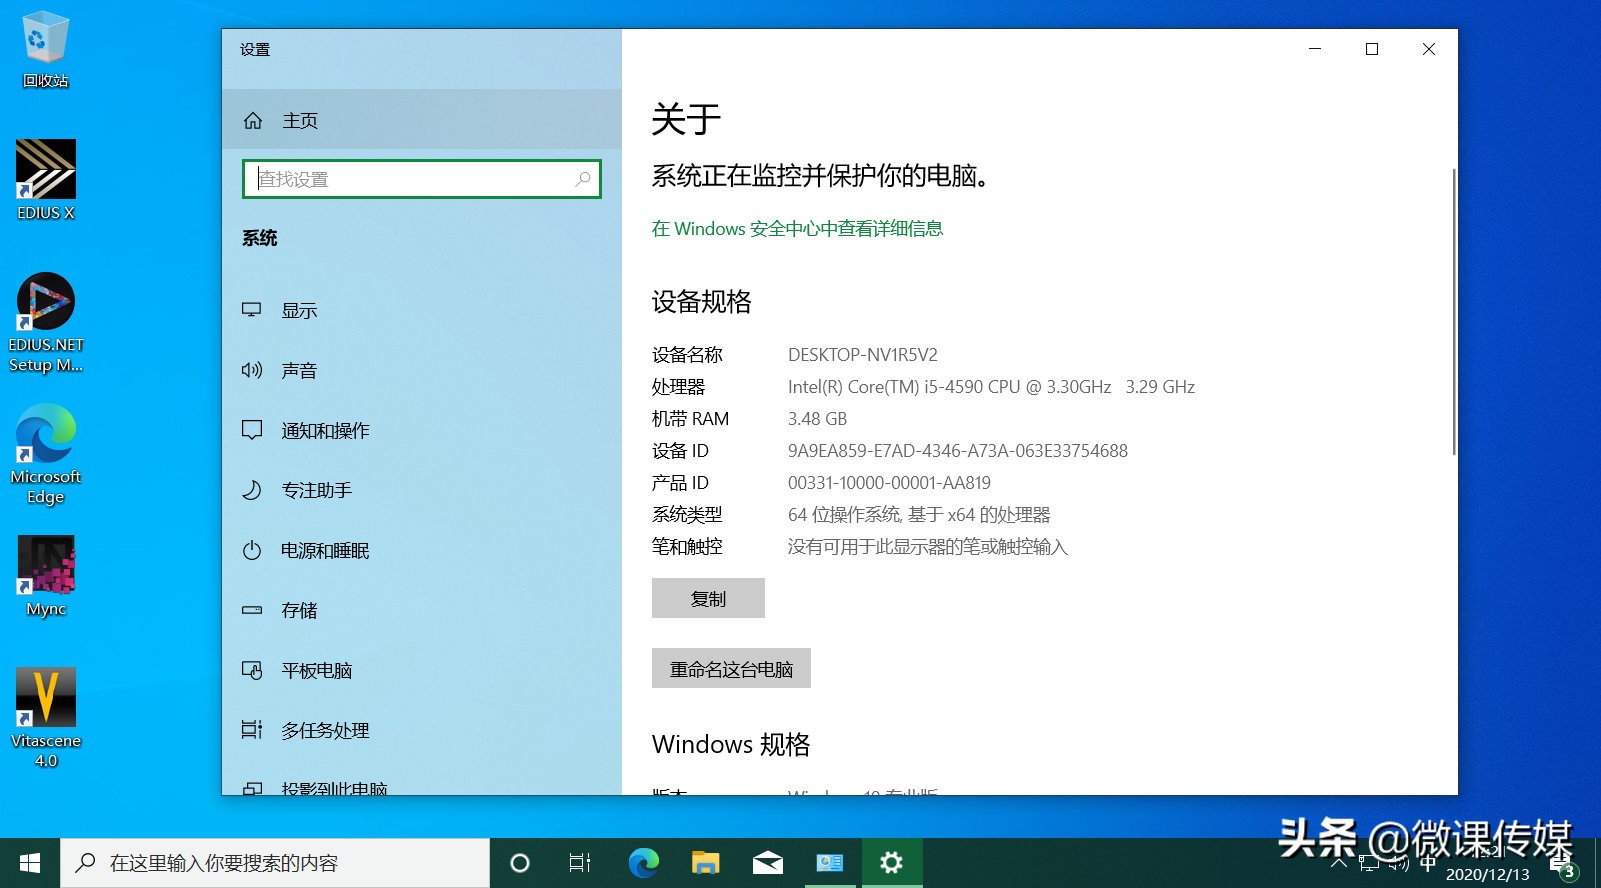
Task: Open 声音 (Sound) settings
Action: [299, 371]
